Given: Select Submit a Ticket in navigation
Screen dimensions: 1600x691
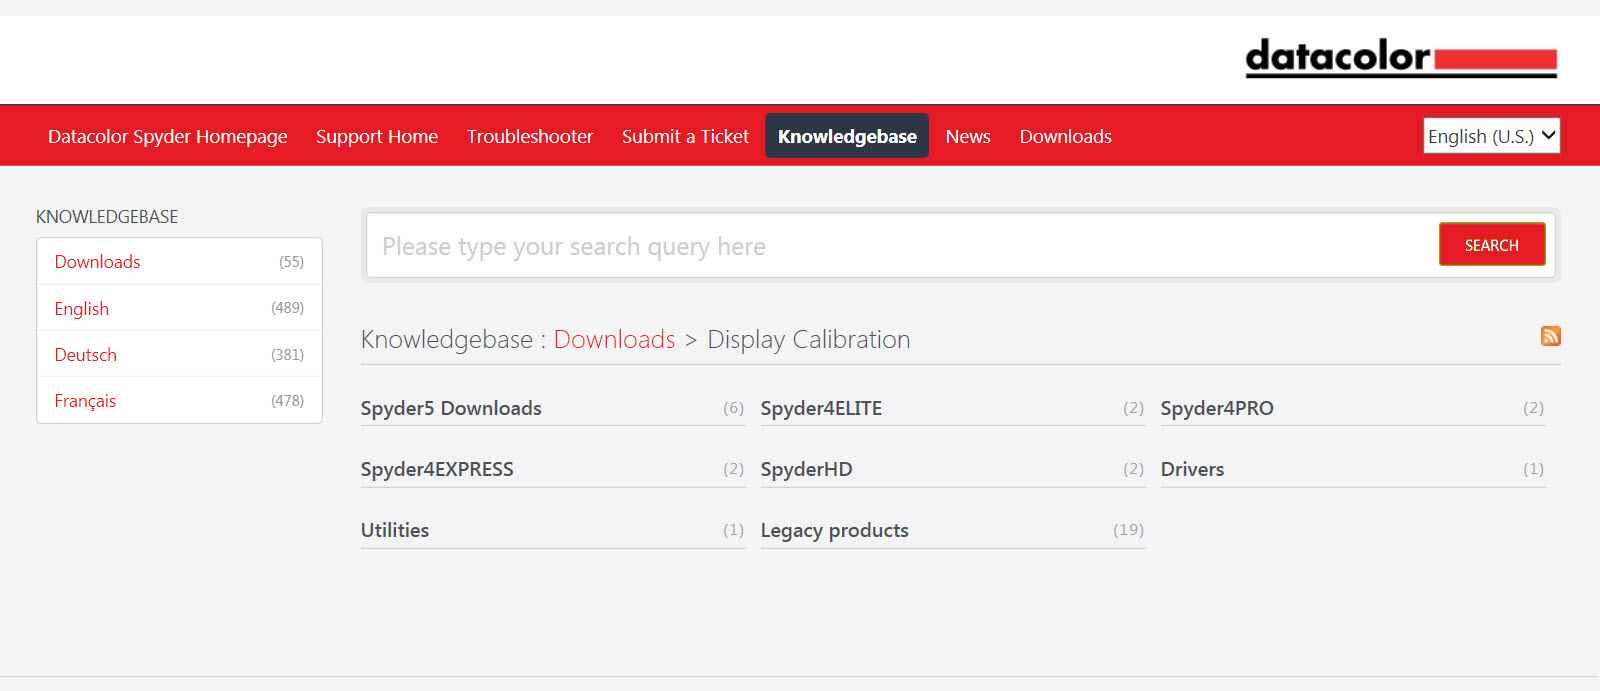Looking at the screenshot, I should 685,136.
